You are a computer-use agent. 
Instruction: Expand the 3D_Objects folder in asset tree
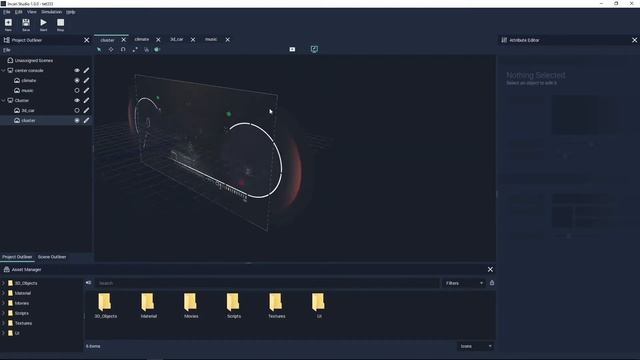pyautogui.click(x=4, y=283)
